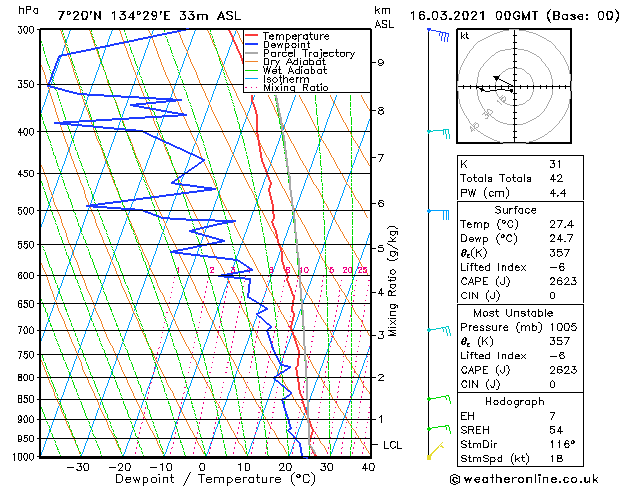Click the 'Most Unstable' section heading
Image resolution: width=629 pixels, height=486 pixels.
tap(513, 313)
